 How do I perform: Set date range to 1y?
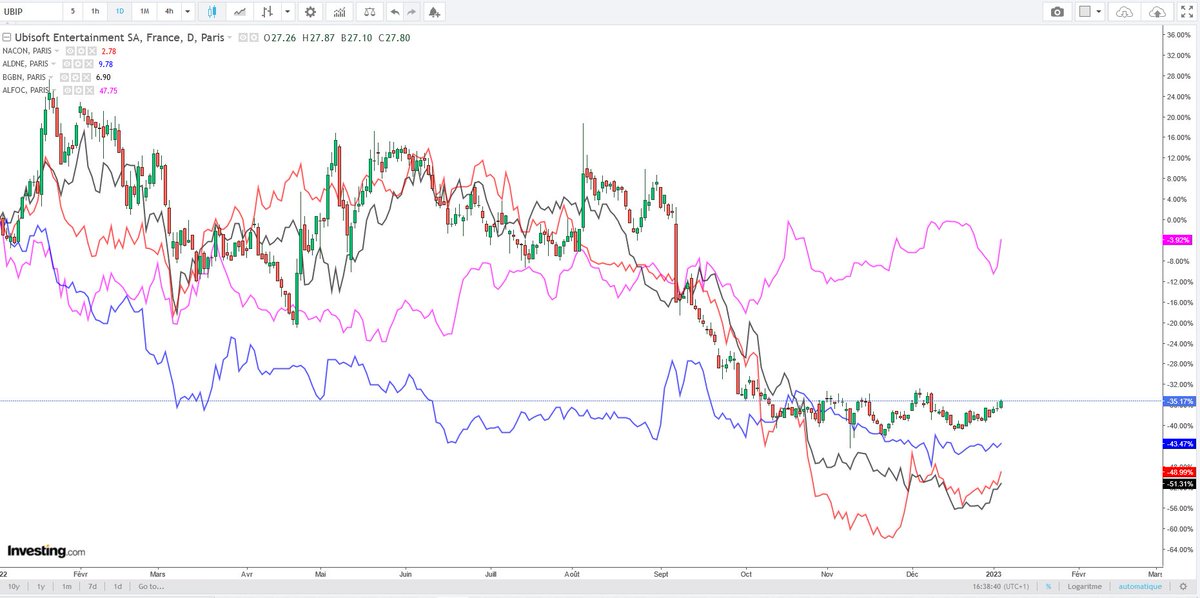tap(40, 587)
